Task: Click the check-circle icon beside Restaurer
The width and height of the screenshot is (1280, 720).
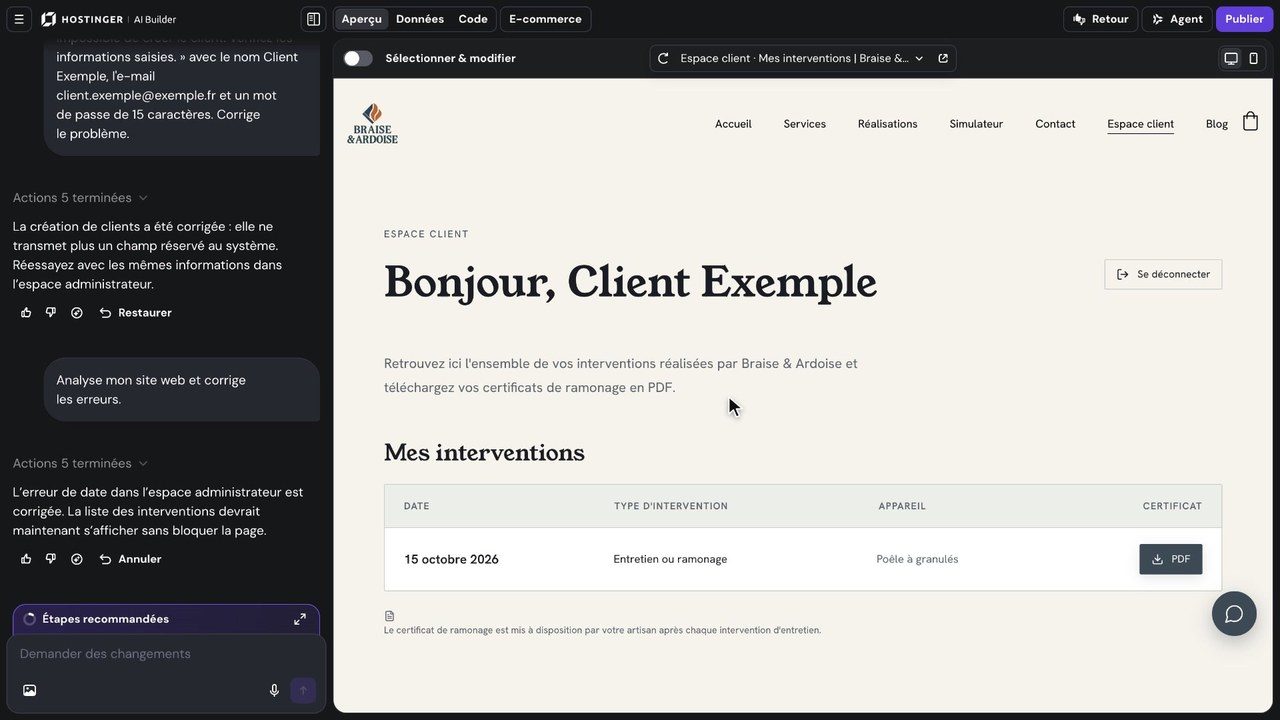Action: [77, 313]
